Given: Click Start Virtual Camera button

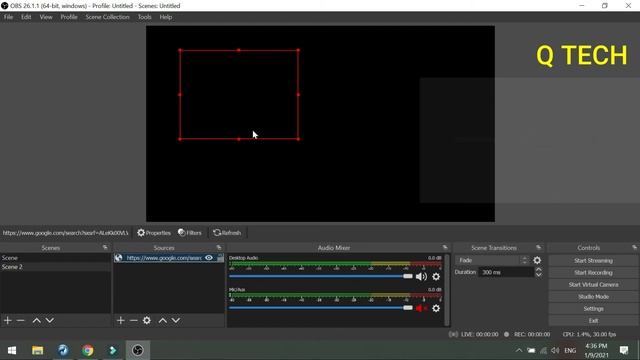Looking at the screenshot, I should (x=593, y=284).
